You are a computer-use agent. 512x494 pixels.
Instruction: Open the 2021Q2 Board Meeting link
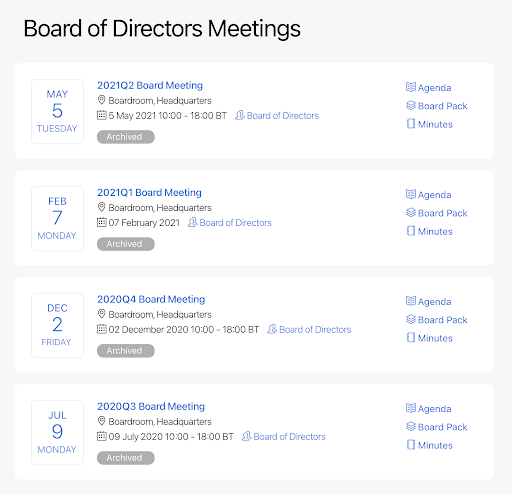click(x=150, y=85)
